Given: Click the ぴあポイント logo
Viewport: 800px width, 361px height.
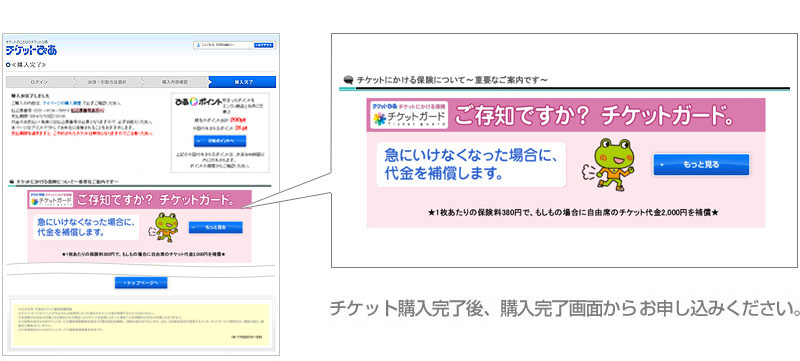Looking at the screenshot, I should click(198, 101).
